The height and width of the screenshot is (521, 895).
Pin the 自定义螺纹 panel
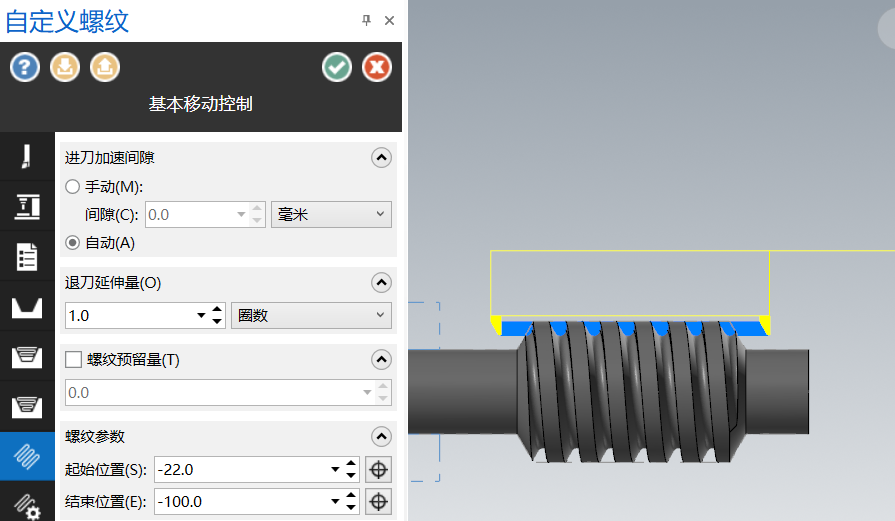(x=366, y=21)
